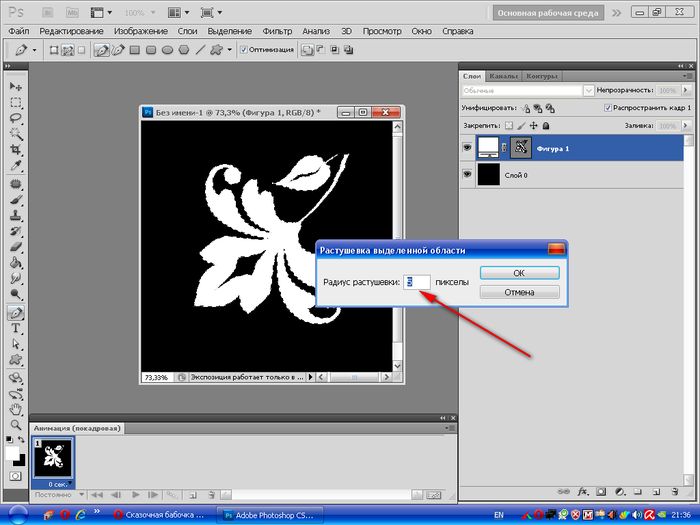Image resolution: width=700 pixels, height=525 pixels.
Task: Click Shape Layers mode icon
Action: pyautogui.click(x=54, y=50)
